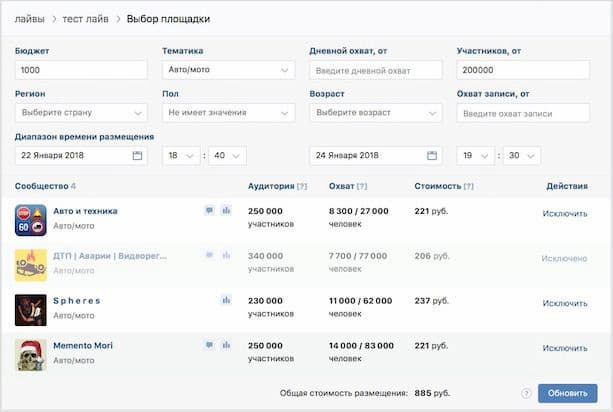Open calendar icon for 22 Января 2018
Viewport: 613px width, 412px height.
tap(137, 156)
